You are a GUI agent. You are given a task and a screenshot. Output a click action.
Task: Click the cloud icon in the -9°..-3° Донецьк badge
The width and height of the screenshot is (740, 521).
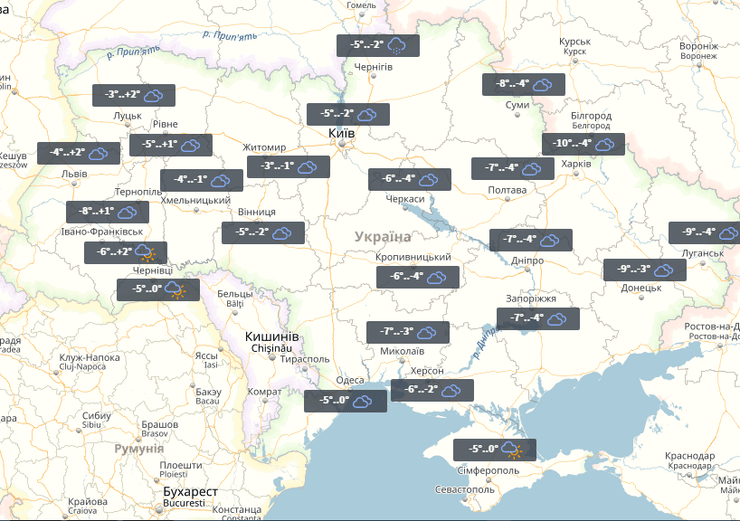click(664, 270)
